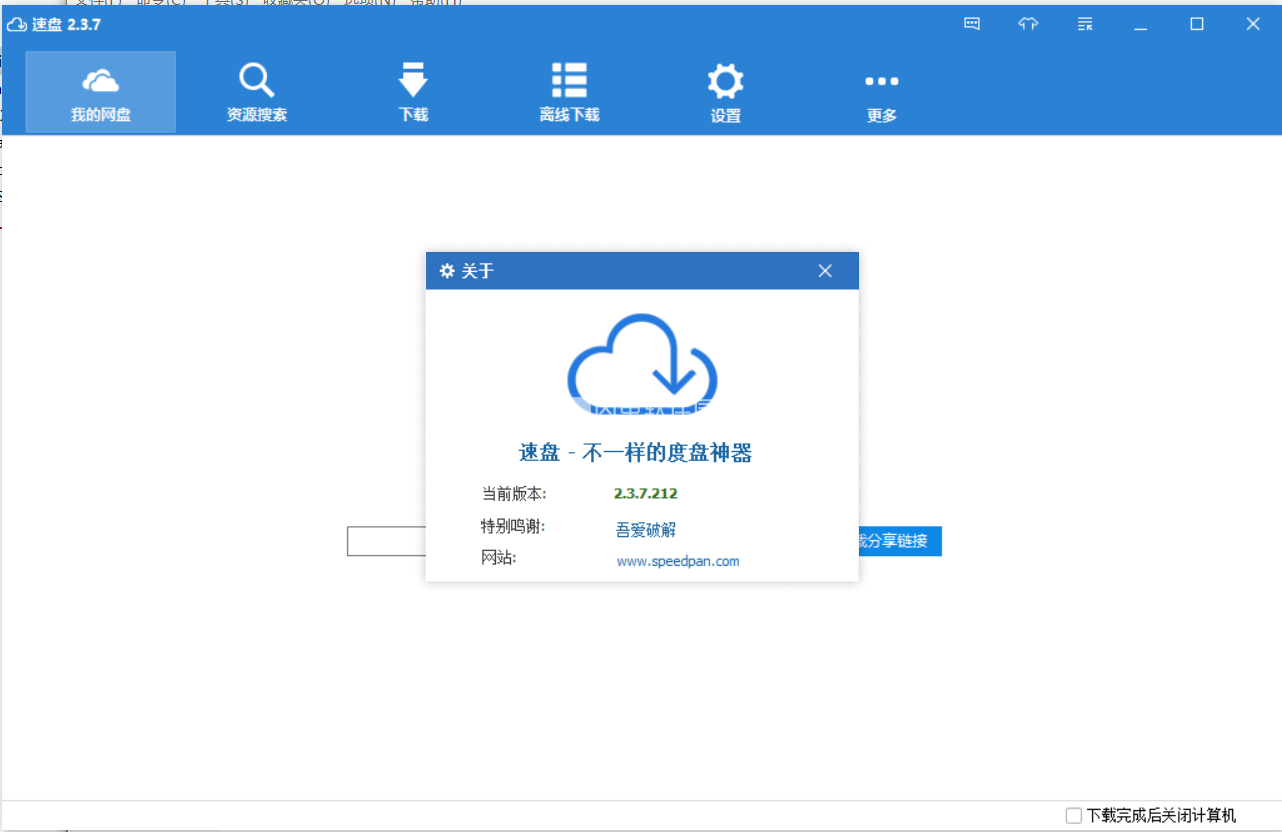Click the share link input field
Viewport: 1282px width, 832px height.
click(x=387, y=541)
